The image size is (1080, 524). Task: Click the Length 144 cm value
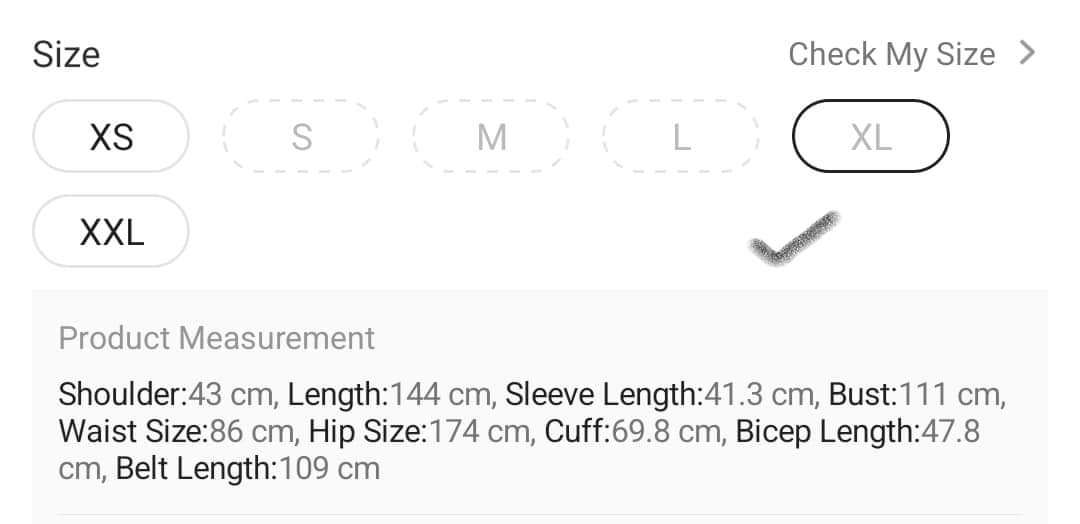391,395
